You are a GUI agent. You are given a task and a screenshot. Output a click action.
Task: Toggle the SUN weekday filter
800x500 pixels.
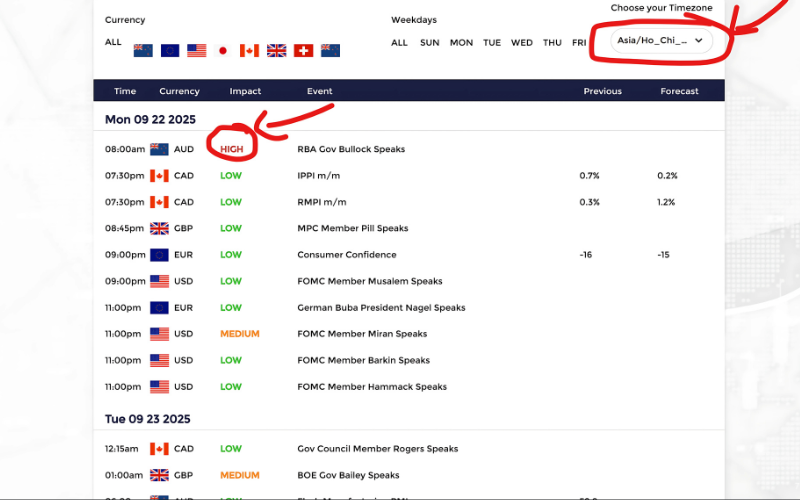coord(429,43)
